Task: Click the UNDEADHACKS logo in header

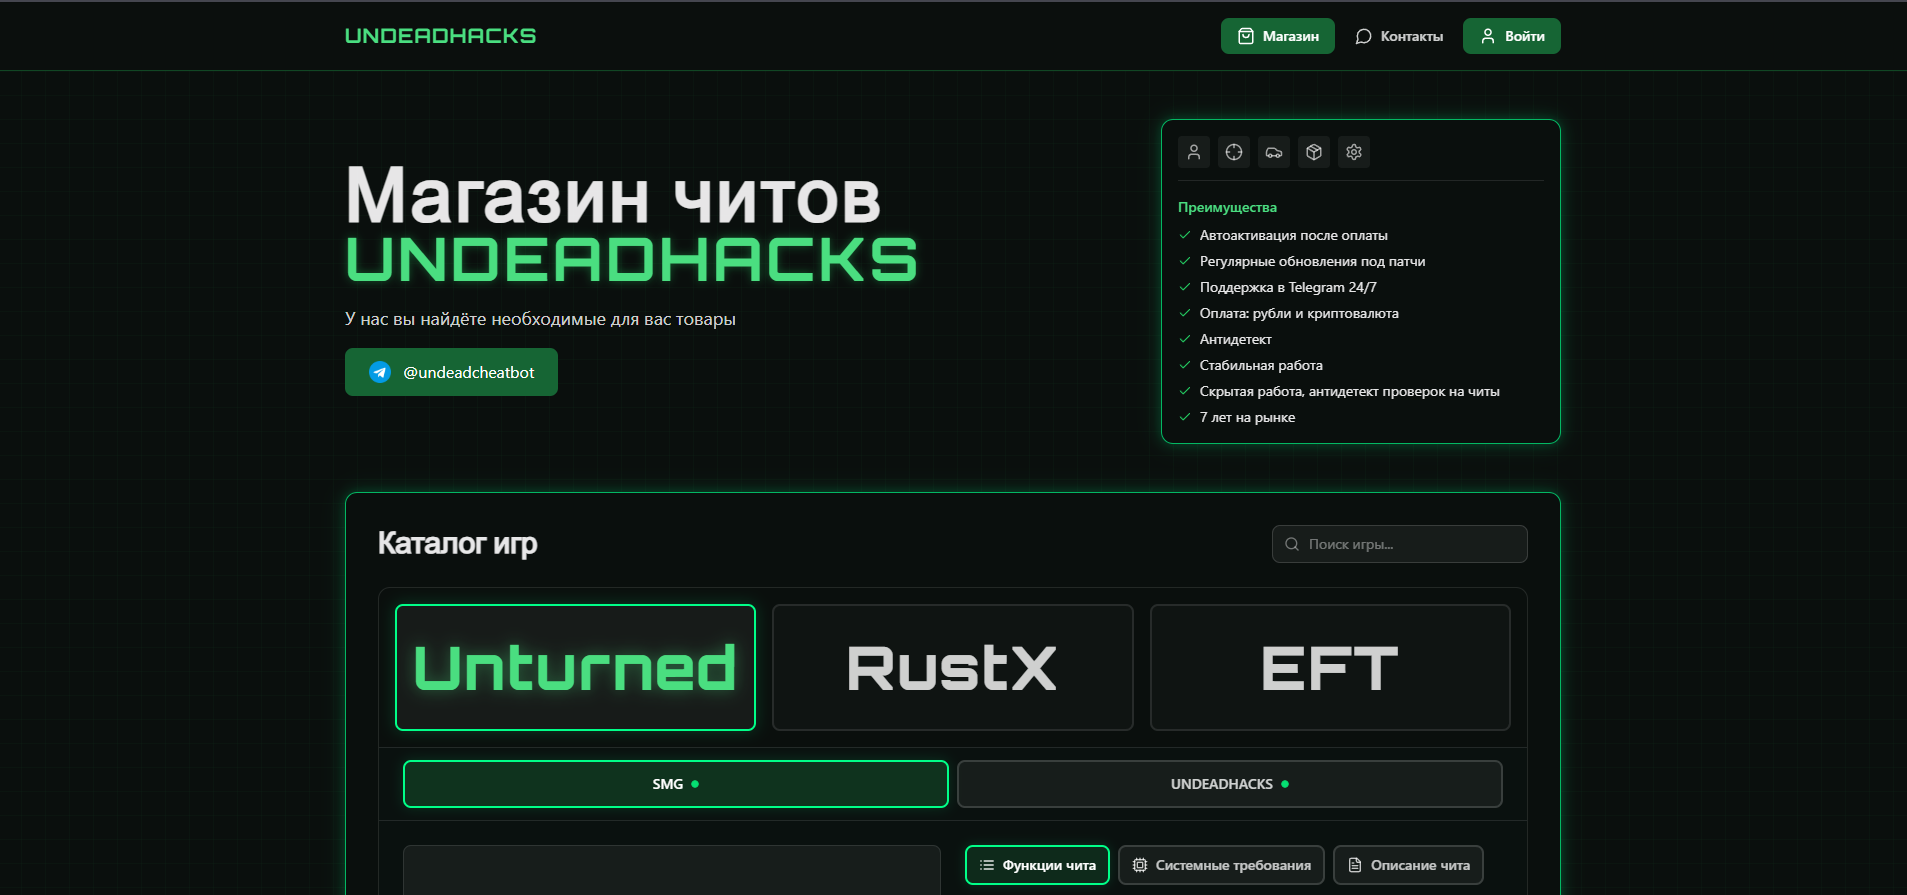Action: point(440,36)
